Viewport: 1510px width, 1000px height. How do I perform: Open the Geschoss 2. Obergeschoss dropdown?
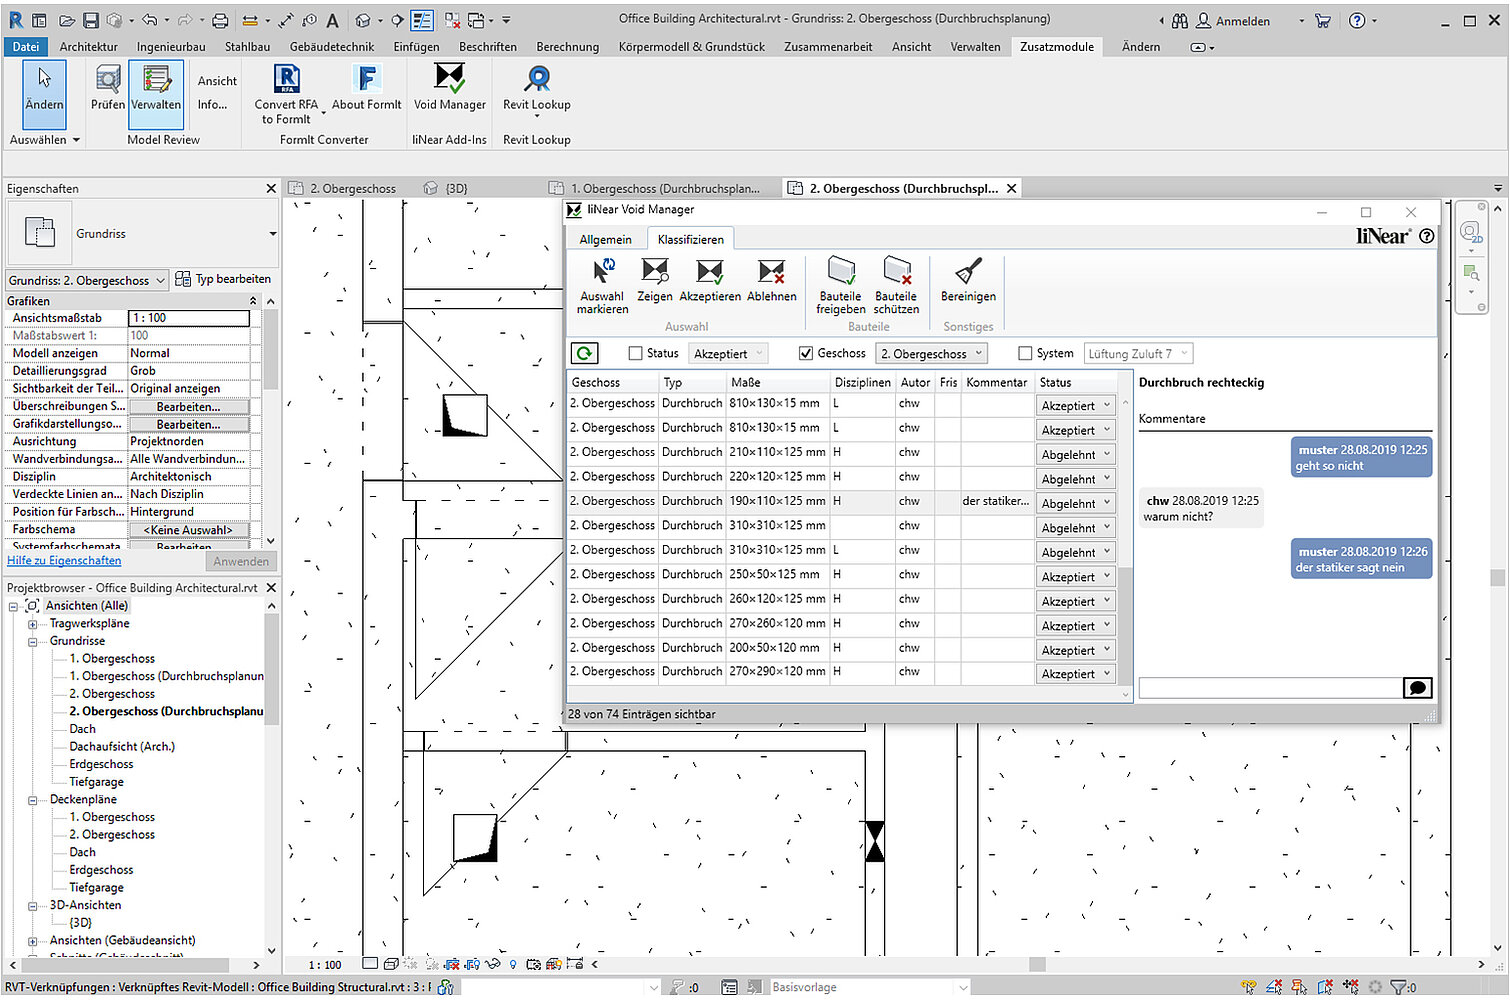932,354
